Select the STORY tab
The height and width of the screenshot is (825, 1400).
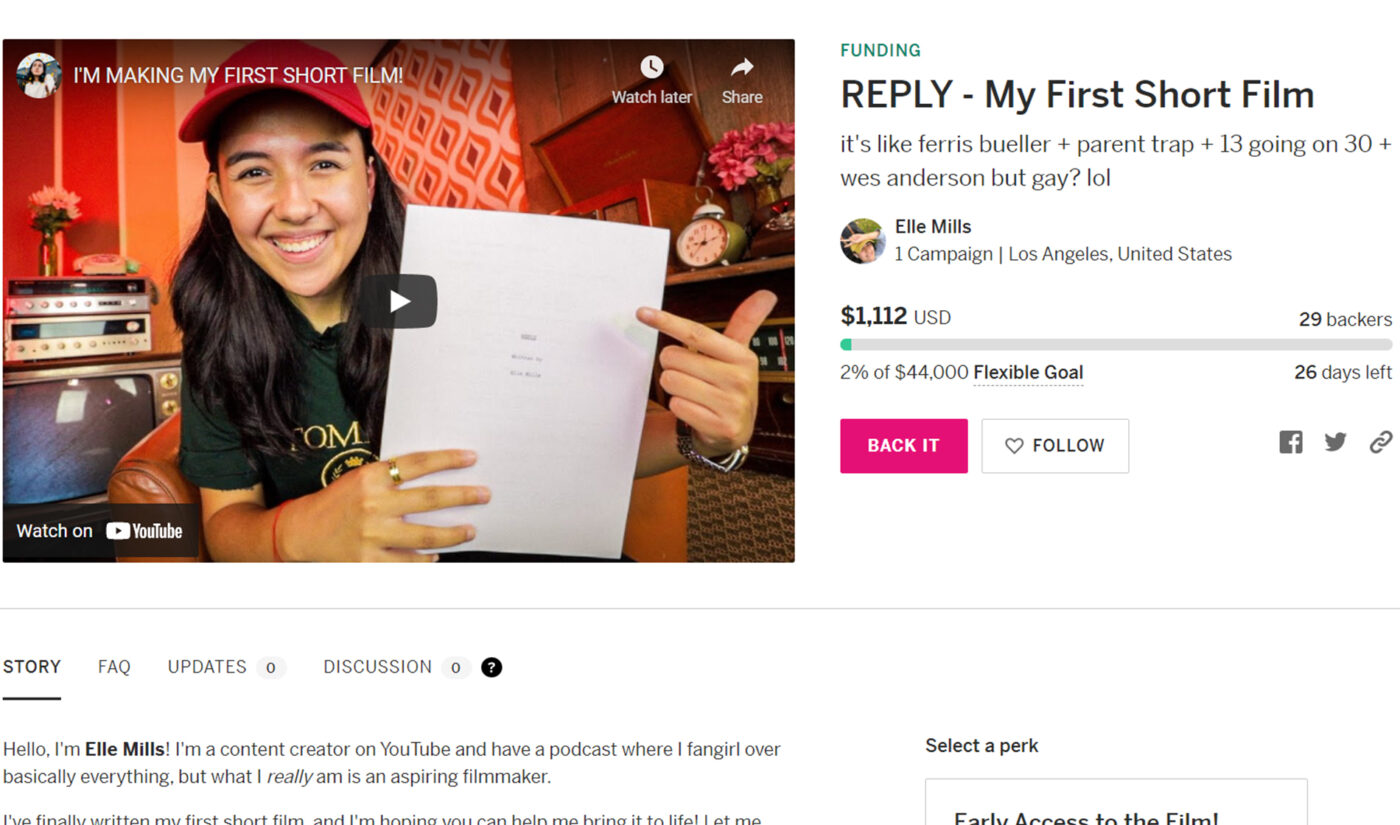pos(31,666)
